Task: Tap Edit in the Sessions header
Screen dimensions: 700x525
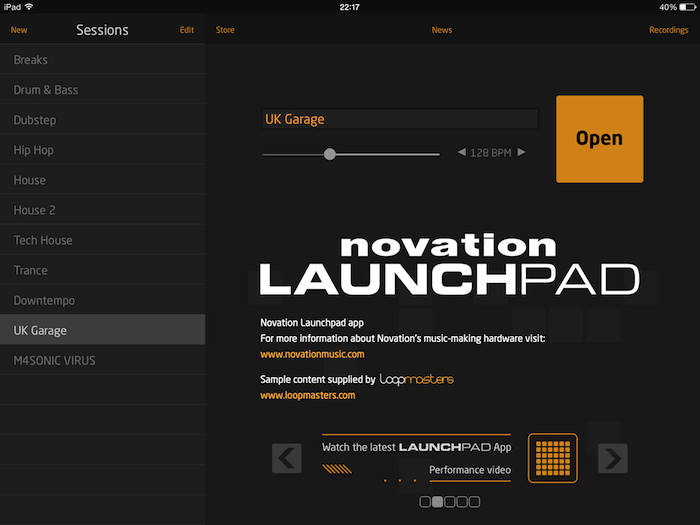Action: pyautogui.click(x=187, y=30)
